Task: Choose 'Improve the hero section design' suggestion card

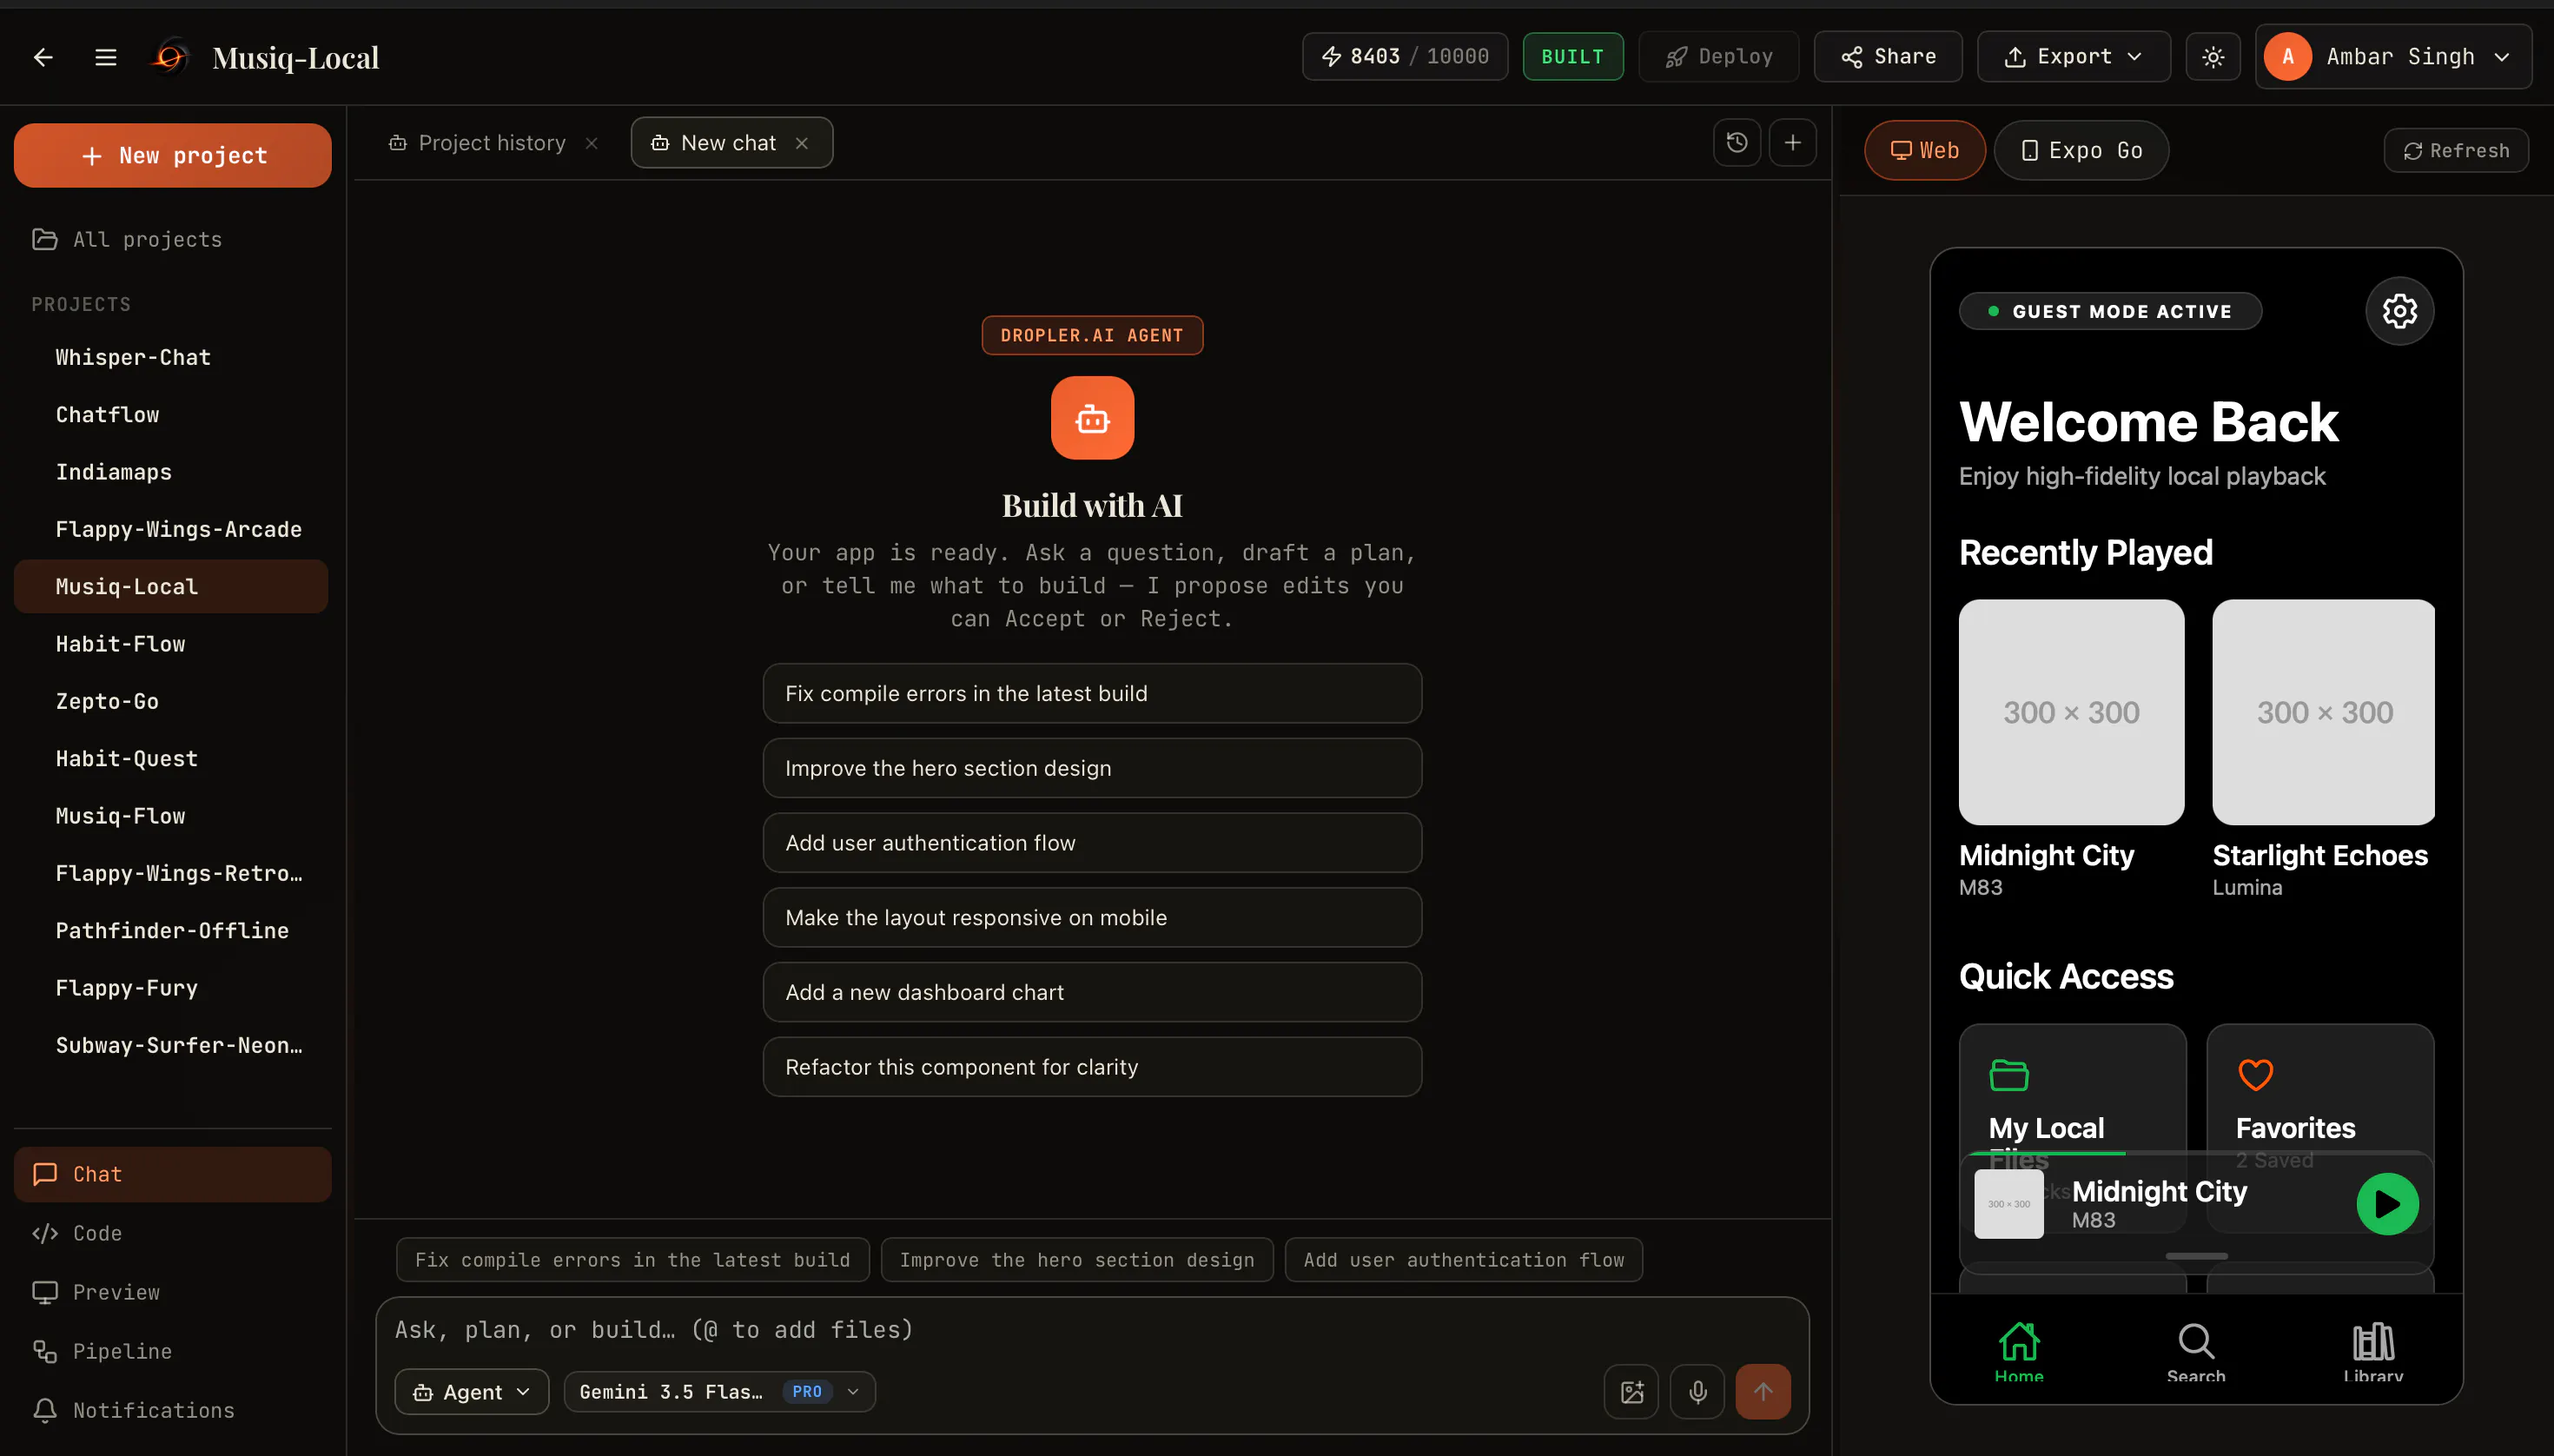Action: pyautogui.click(x=1092, y=768)
